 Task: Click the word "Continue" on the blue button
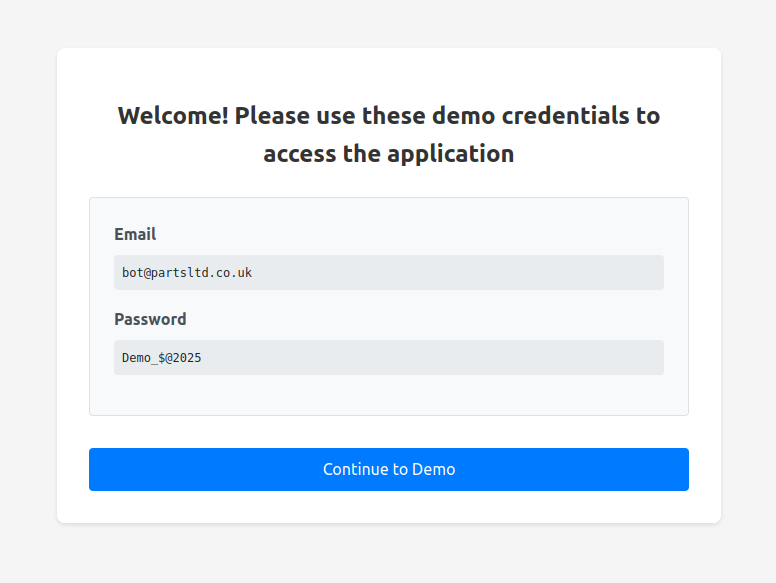(354, 469)
